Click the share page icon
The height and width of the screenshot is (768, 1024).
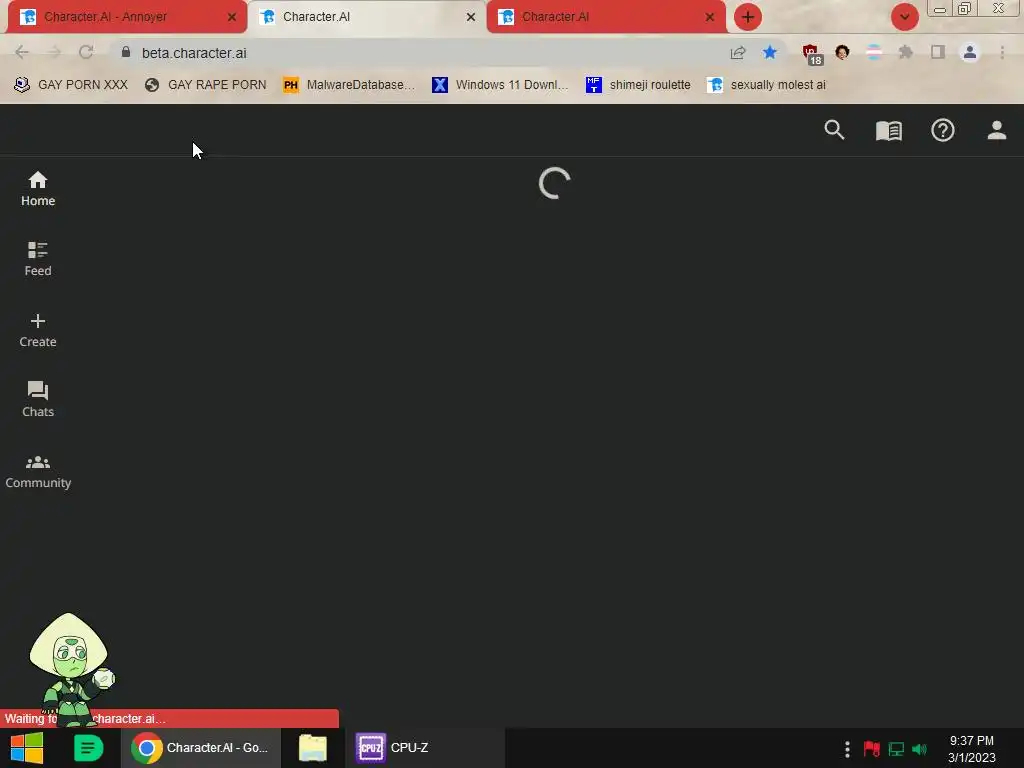click(x=738, y=52)
